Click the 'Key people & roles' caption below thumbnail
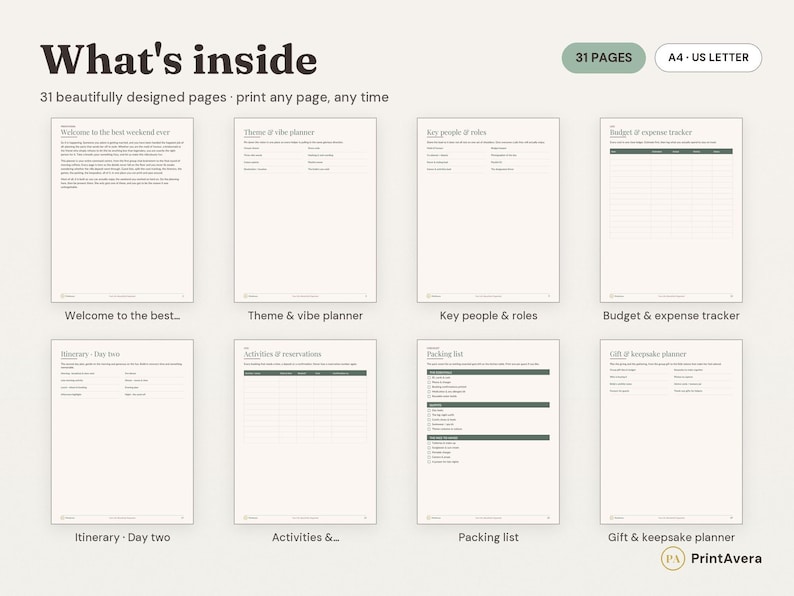The width and height of the screenshot is (794, 596). click(x=488, y=315)
